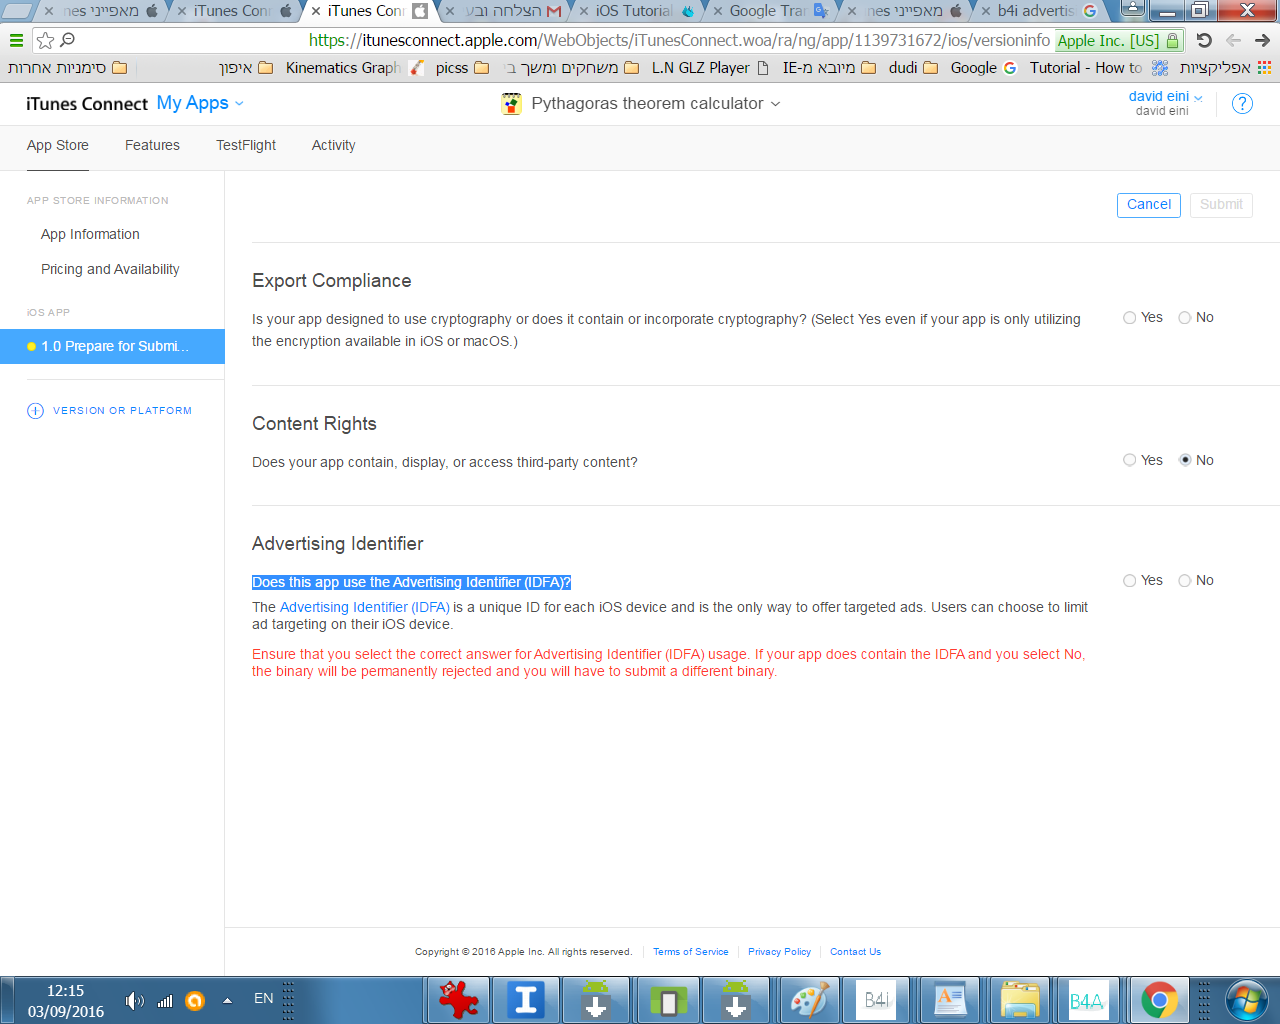Click the network signal icon in the tray
Viewport: 1280px width, 1024px height.
point(165,1000)
